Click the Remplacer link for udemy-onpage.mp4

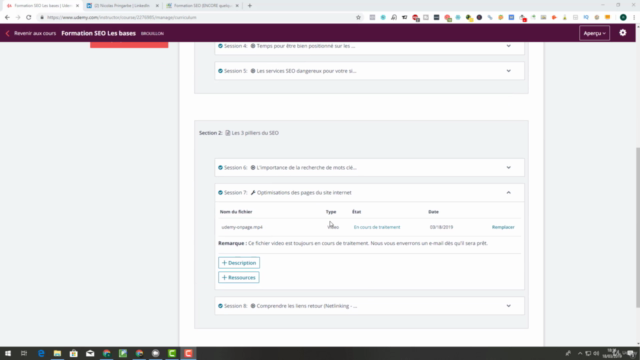pyautogui.click(x=503, y=227)
